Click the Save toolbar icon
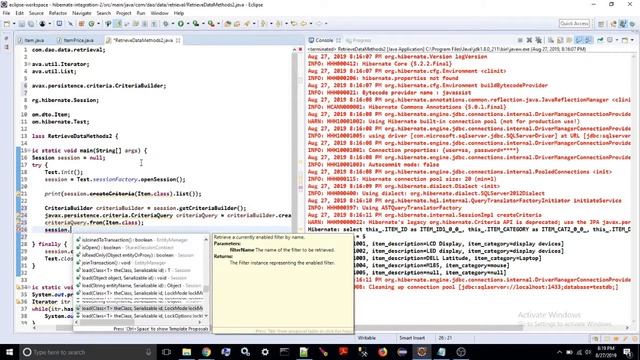The width and height of the screenshot is (640, 360). (x=22, y=24)
